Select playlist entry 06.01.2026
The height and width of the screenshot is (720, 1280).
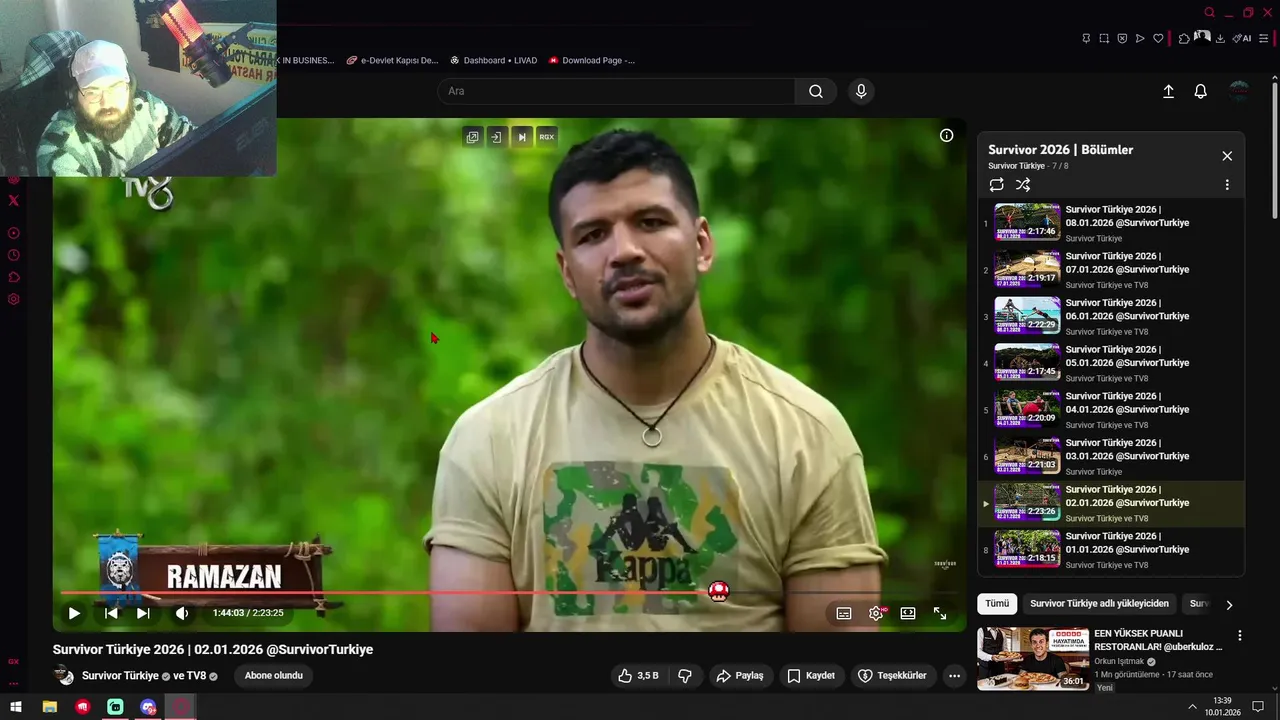coord(1110,316)
